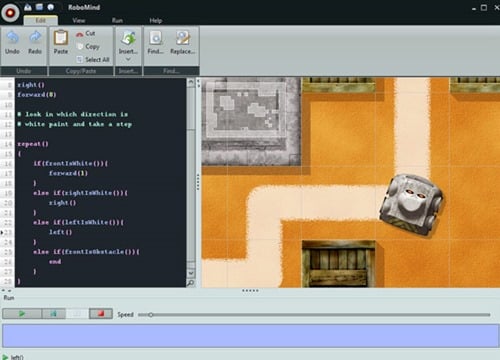Expand the Insert dropdown arrow
500x360 pixels.
pos(128,59)
